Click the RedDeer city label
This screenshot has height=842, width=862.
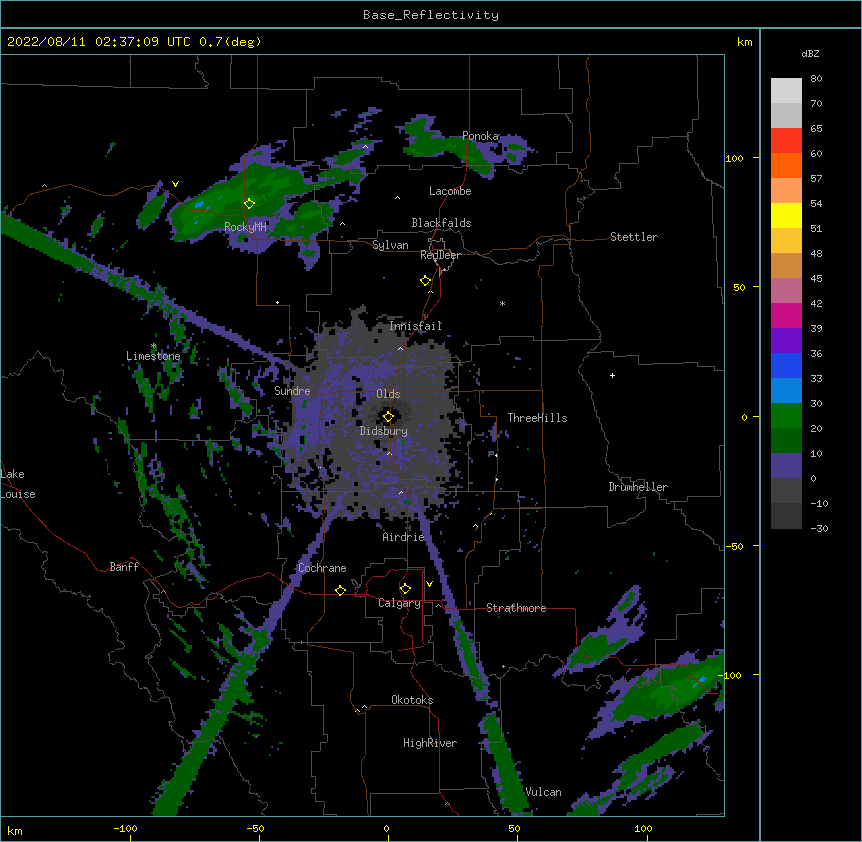tap(440, 255)
